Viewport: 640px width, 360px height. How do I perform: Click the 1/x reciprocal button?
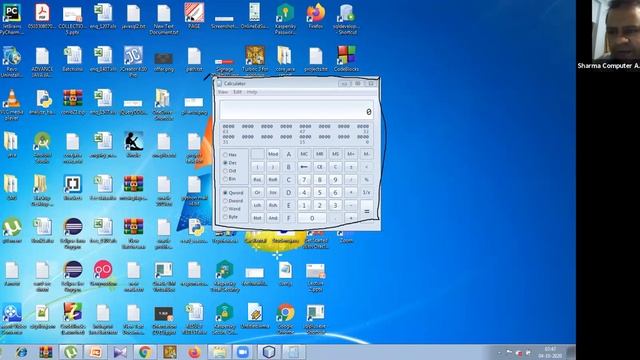[x=367, y=192]
